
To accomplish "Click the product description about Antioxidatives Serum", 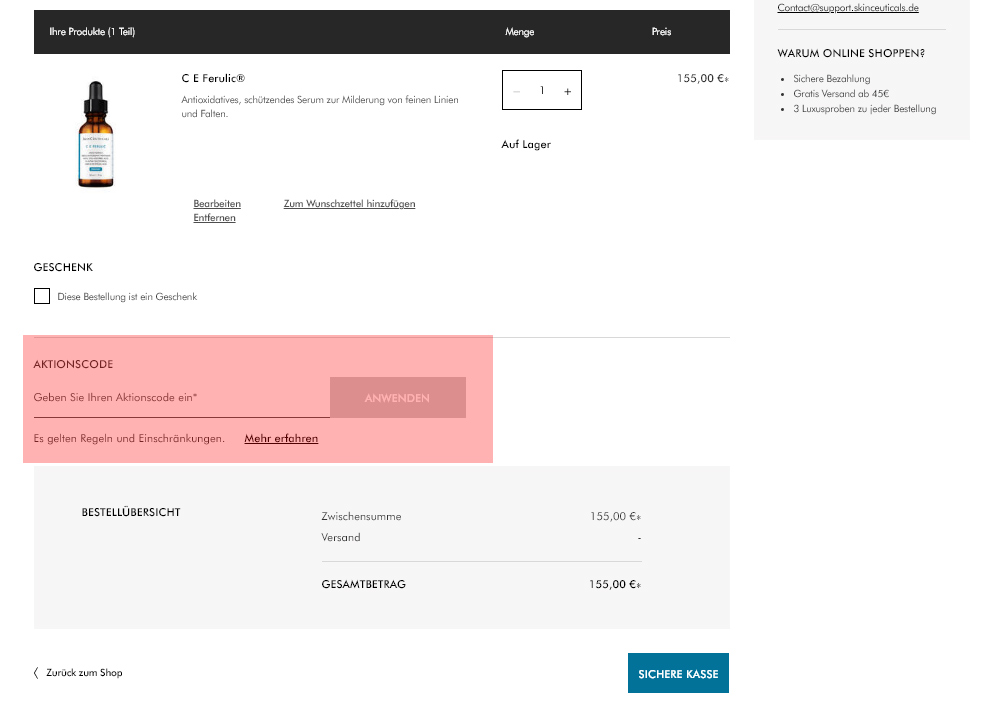I will point(320,106).
